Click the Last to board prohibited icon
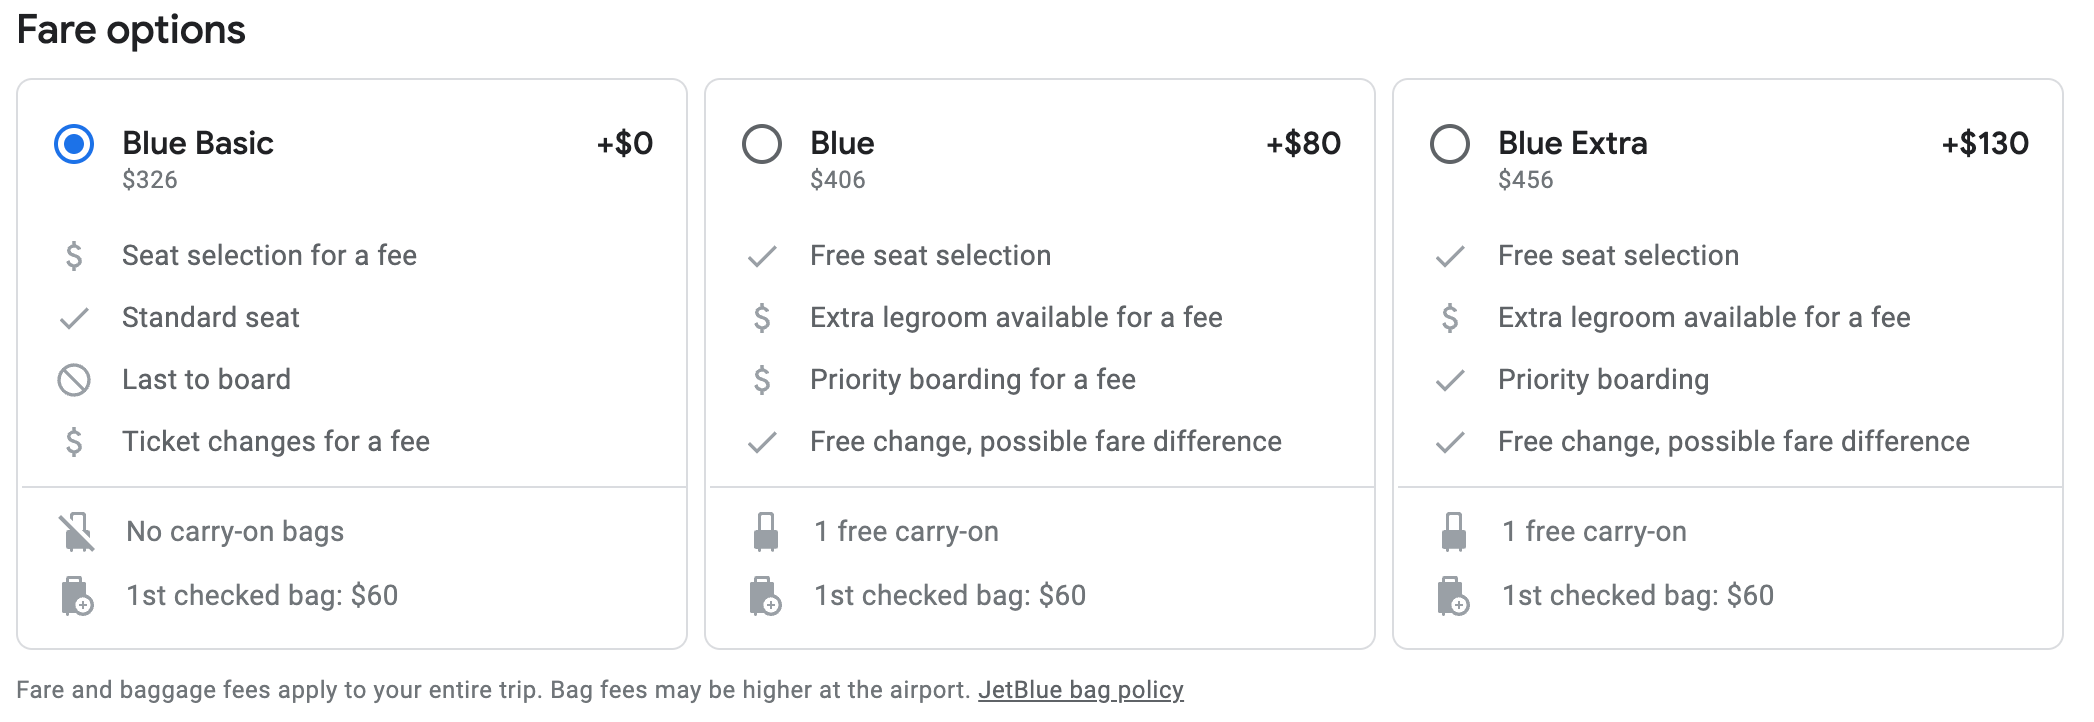Image resolution: width=2094 pixels, height=722 pixels. click(74, 380)
